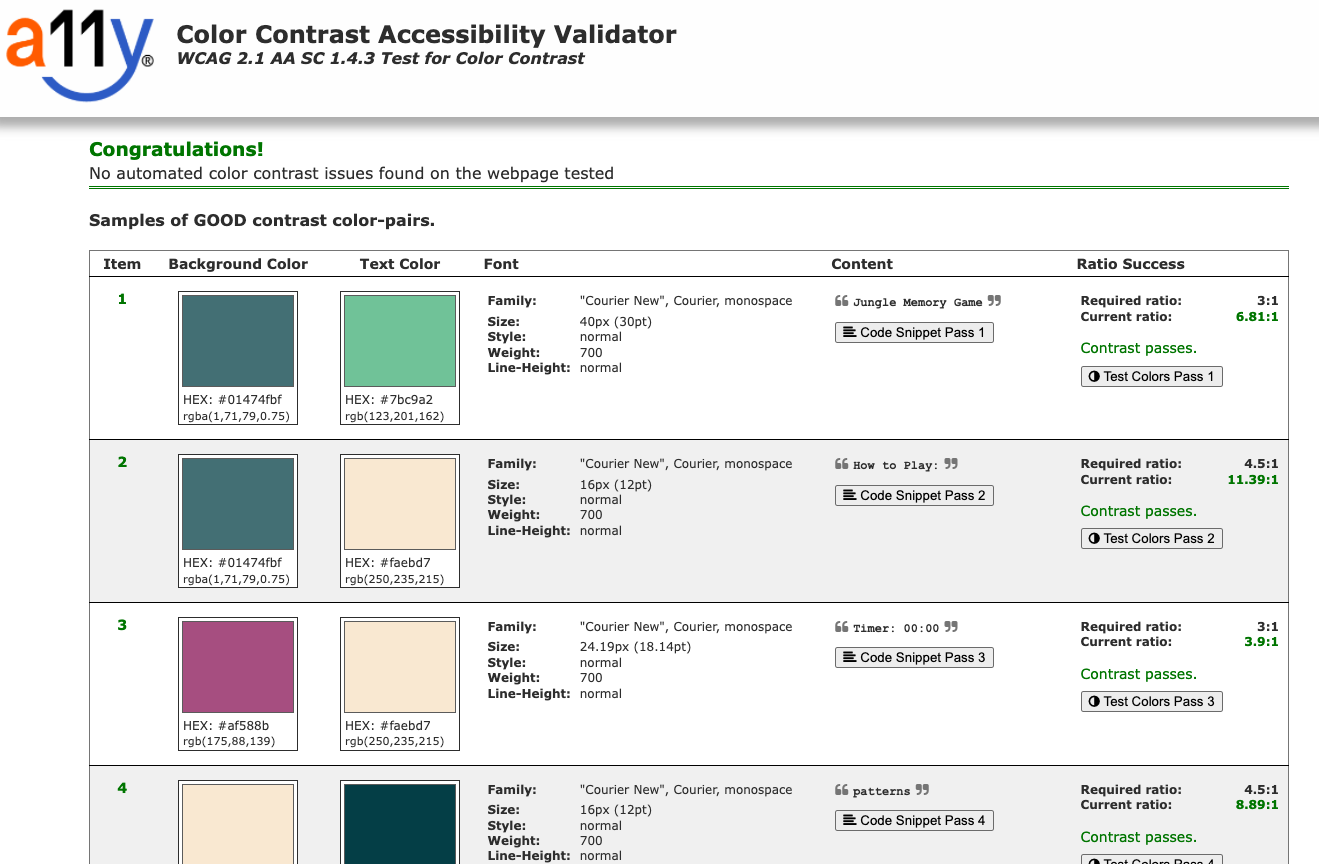Click closing quote icon after How to Play:
Screen dimensions: 1319x864
click(951, 464)
